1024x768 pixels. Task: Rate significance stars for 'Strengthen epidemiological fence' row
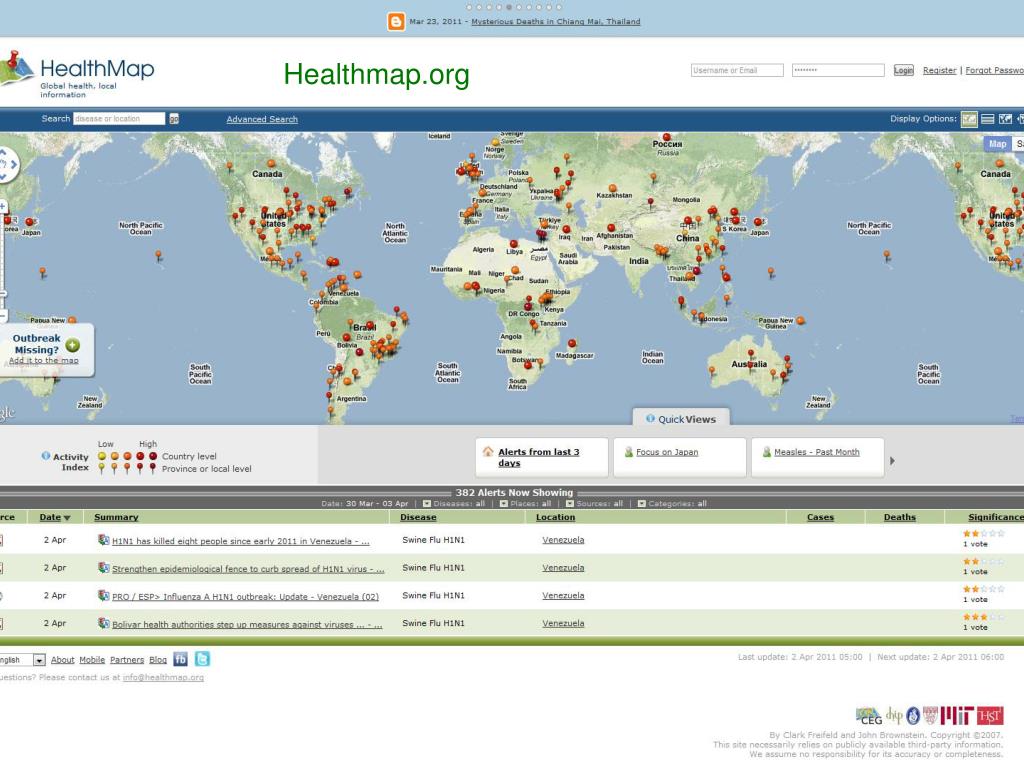[984, 561]
